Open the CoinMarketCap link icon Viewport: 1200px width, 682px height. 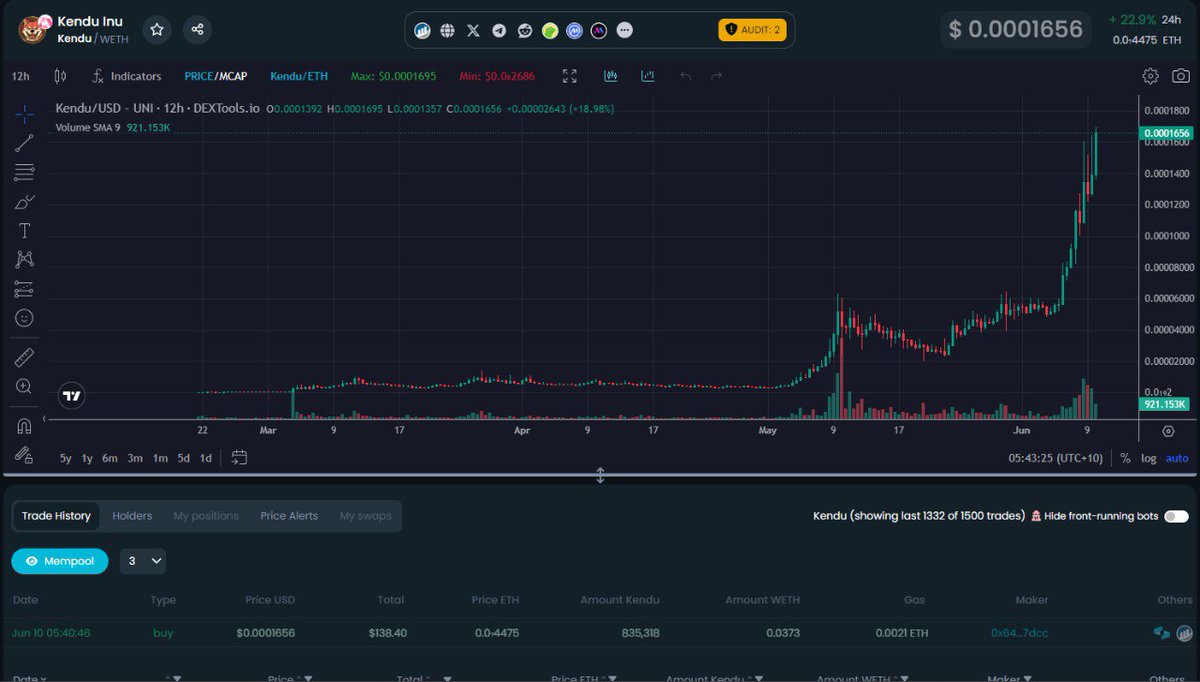tap(574, 30)
